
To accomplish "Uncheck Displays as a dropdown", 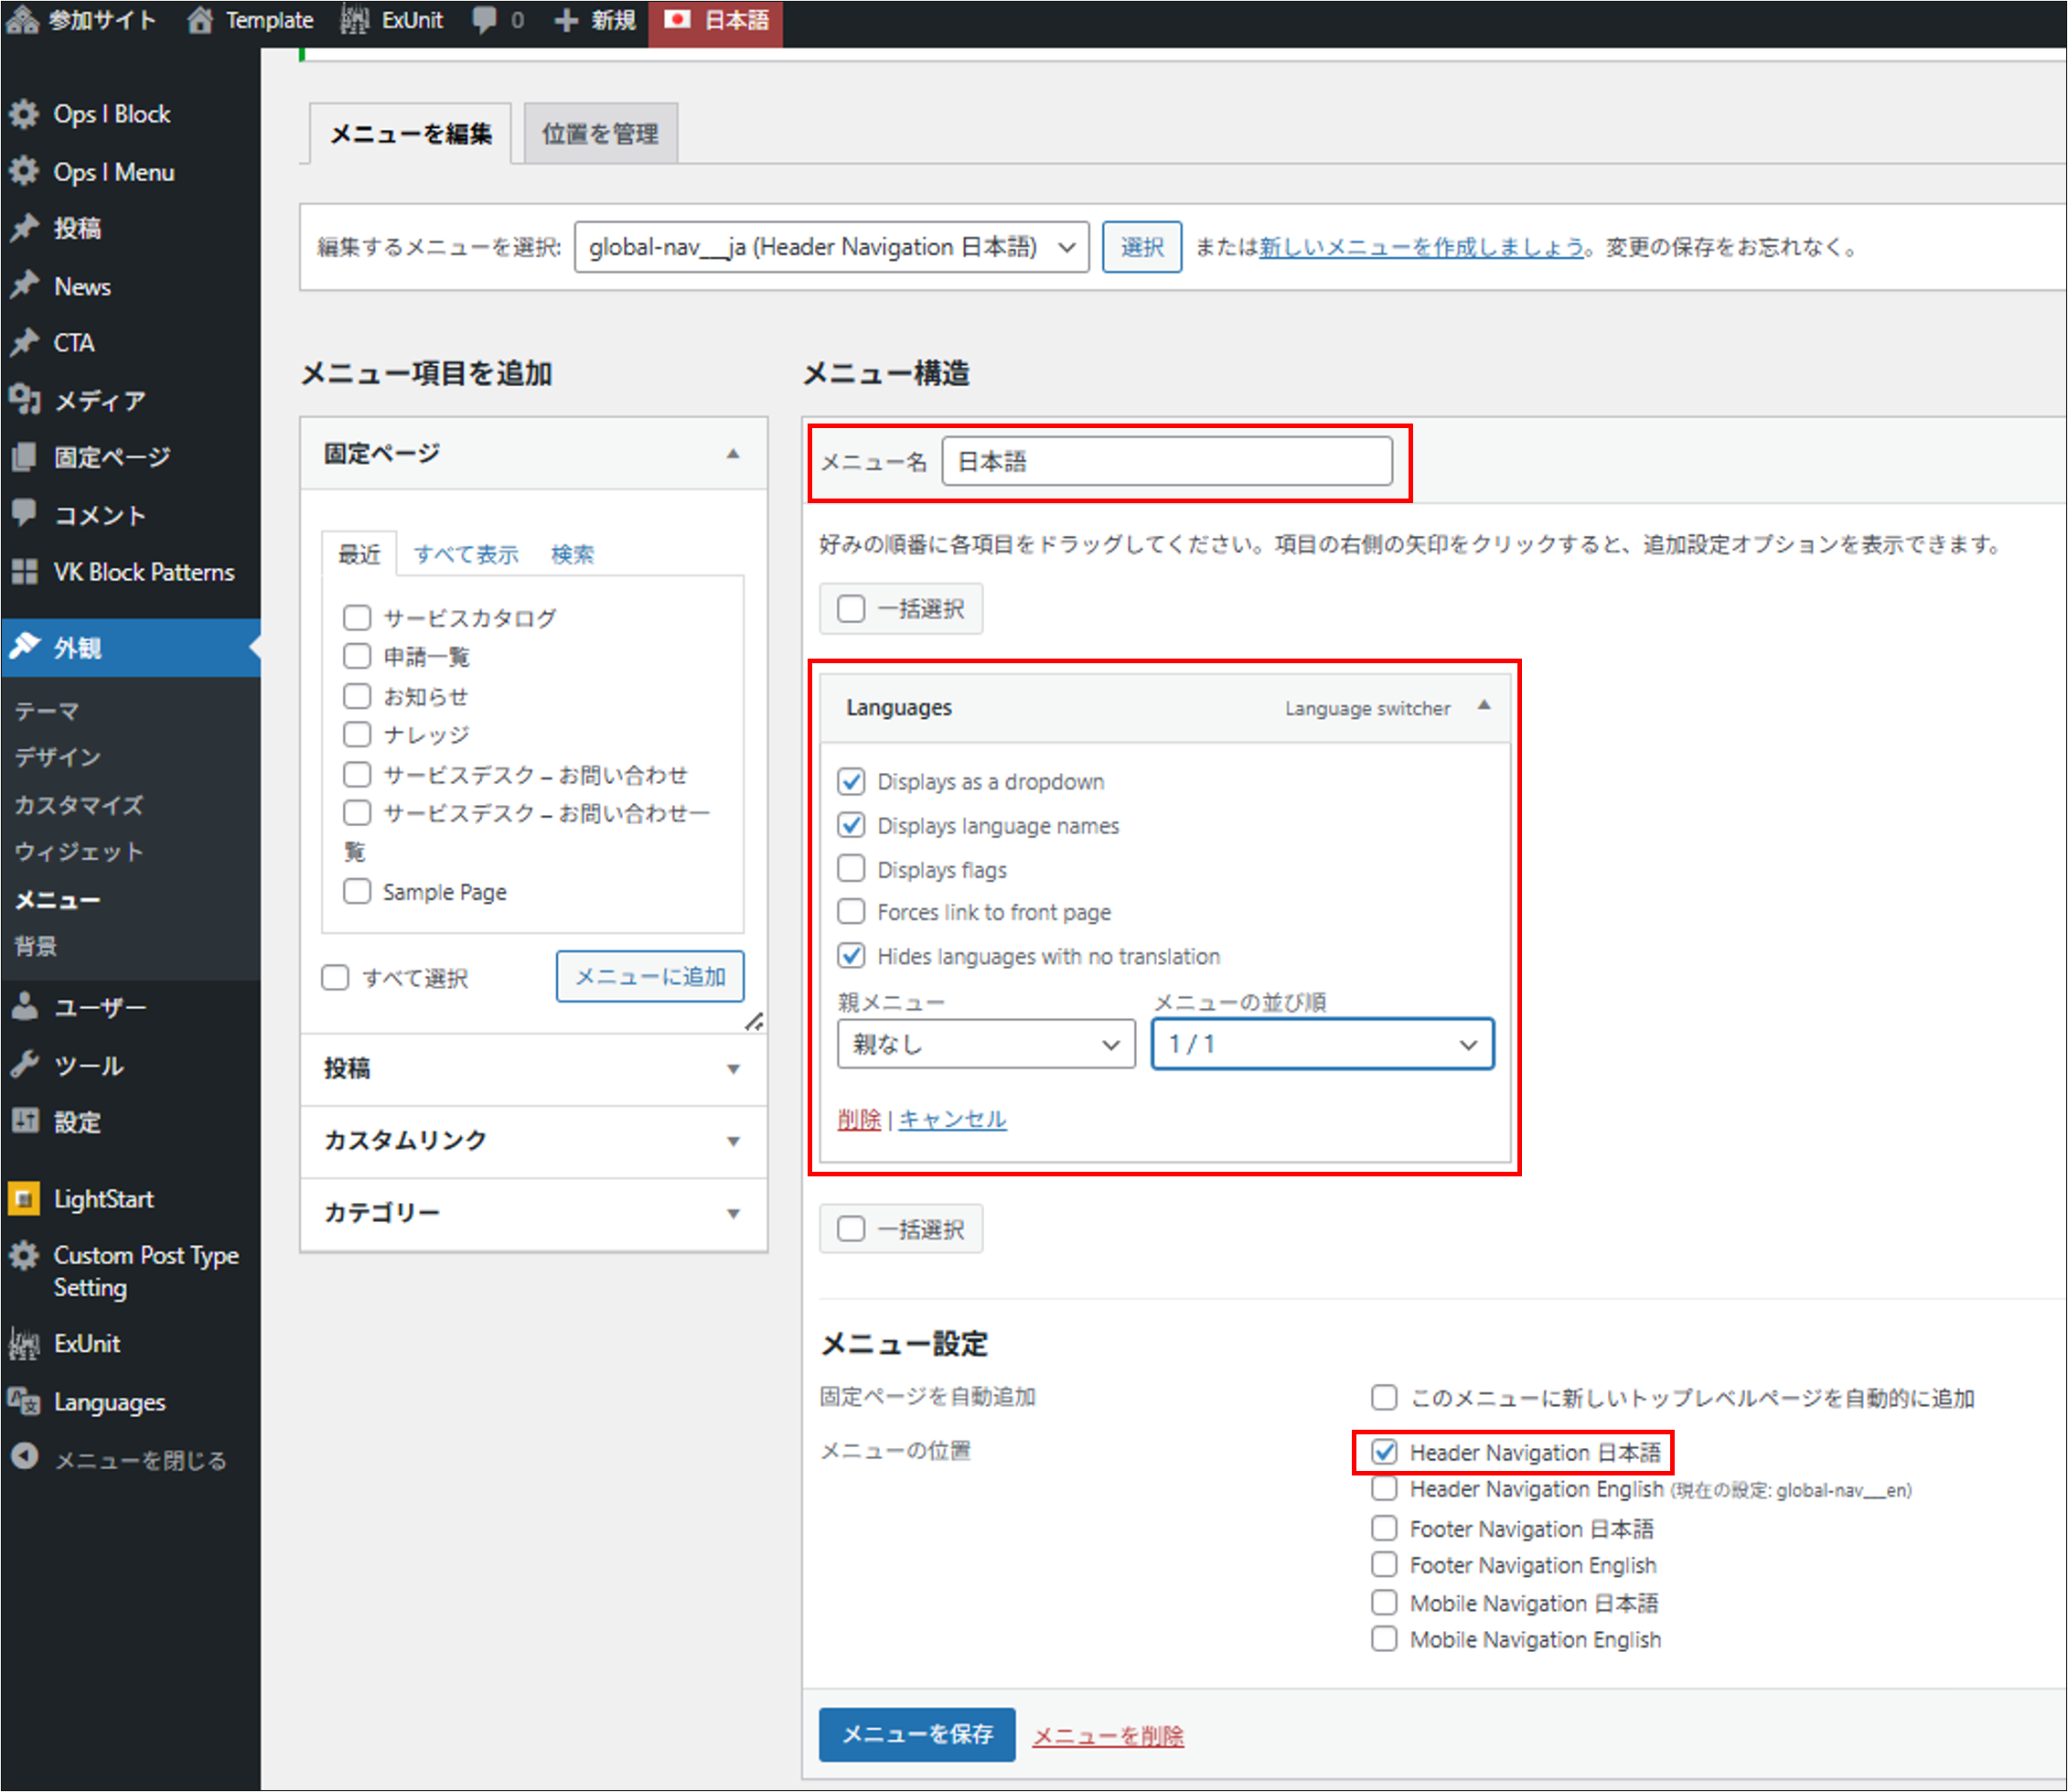I will (851, 781).
